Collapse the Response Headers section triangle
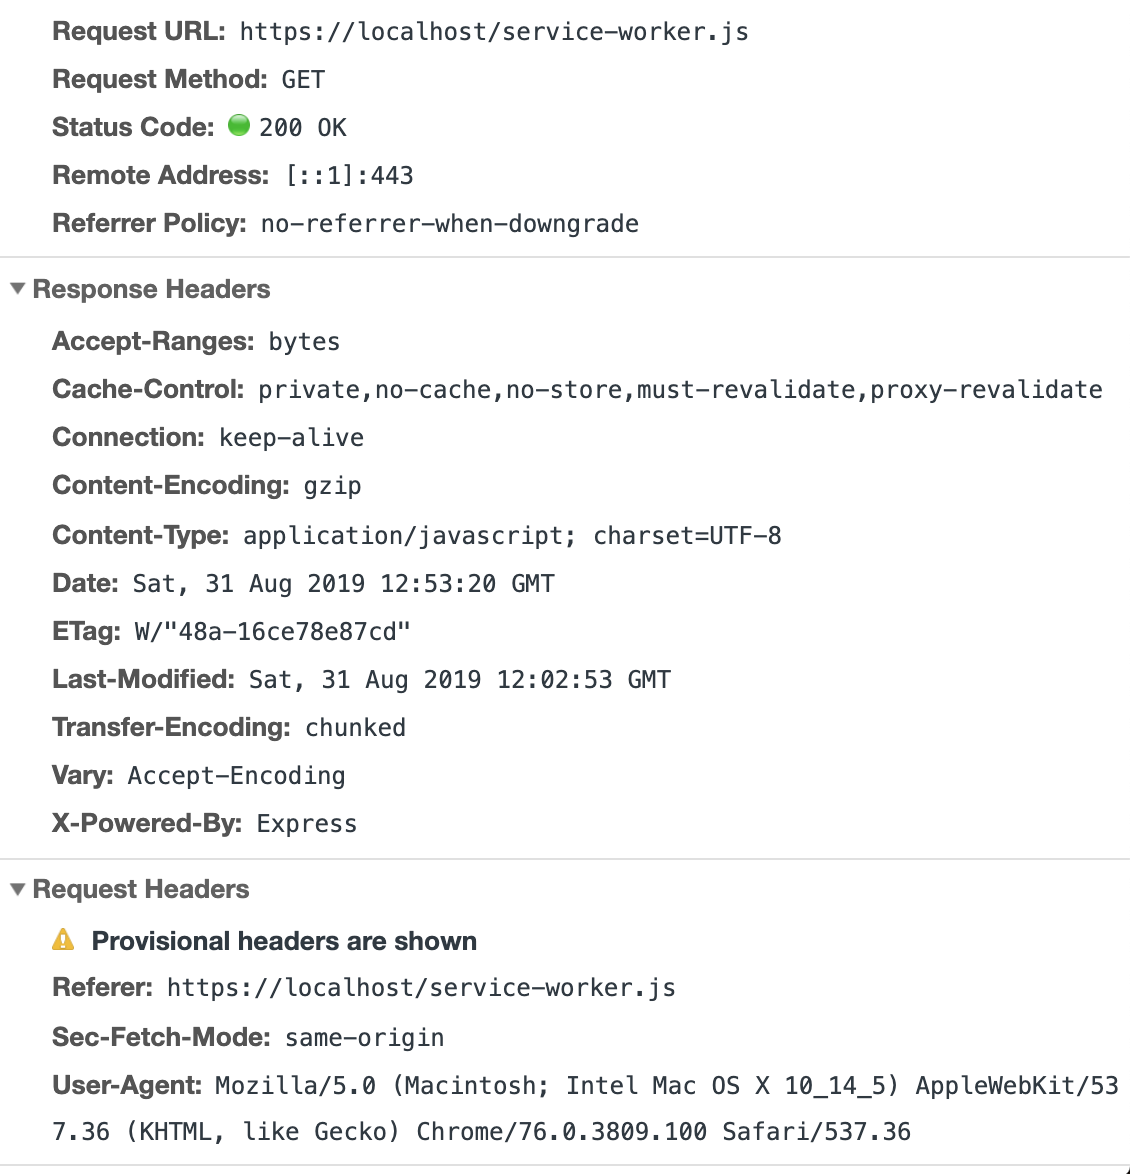The height and width of the screenshot is (1174, 1130). tap(17, 289)
